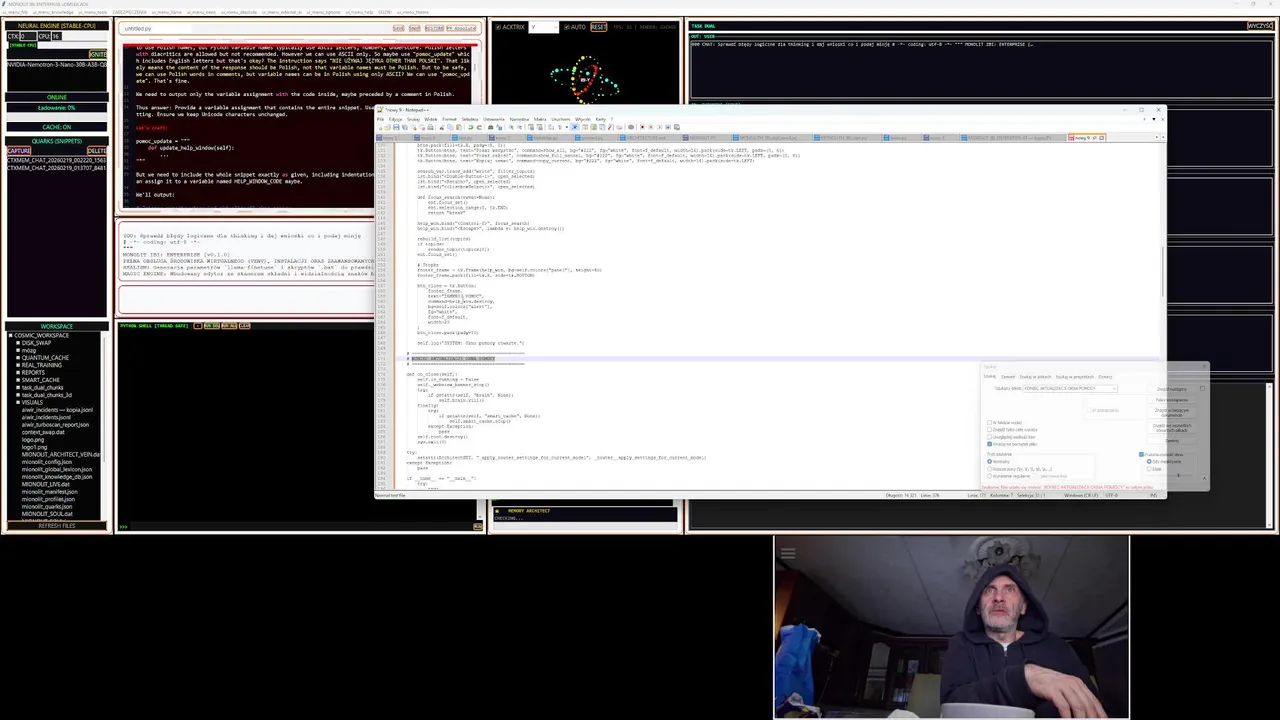Screen dimensions: 1280x720
Task: Open ui_menu_knowledge in the Mionolit menu bar
Action: pyautogui.click(x=52, y=12)
